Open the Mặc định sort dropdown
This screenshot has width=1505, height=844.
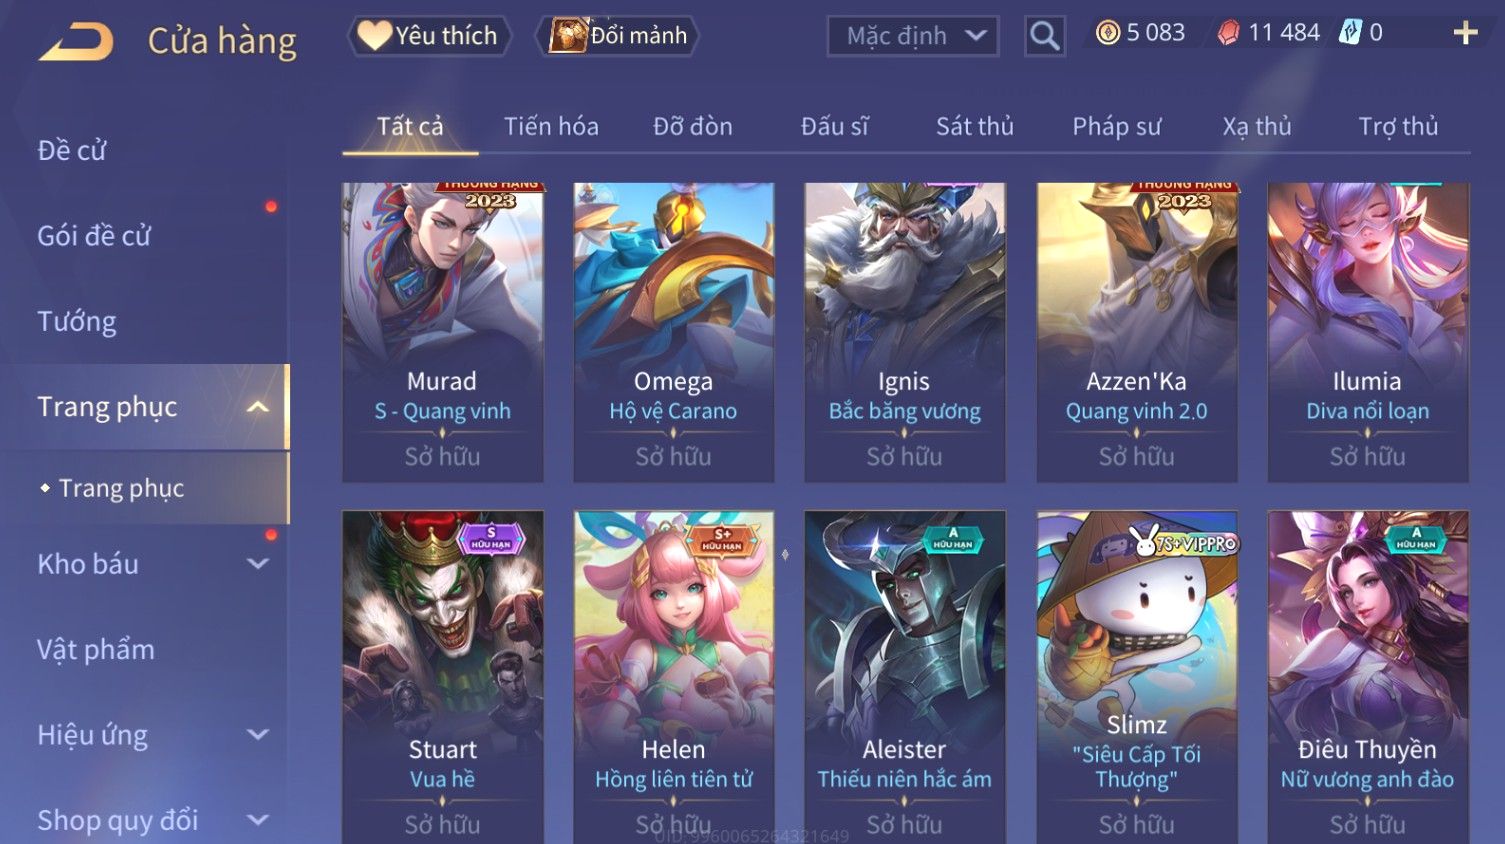[913, 37]
